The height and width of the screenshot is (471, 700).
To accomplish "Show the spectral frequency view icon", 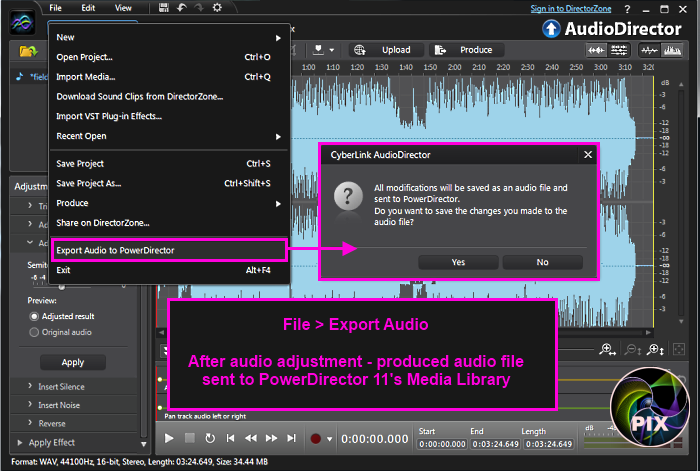I will [672, 50].
